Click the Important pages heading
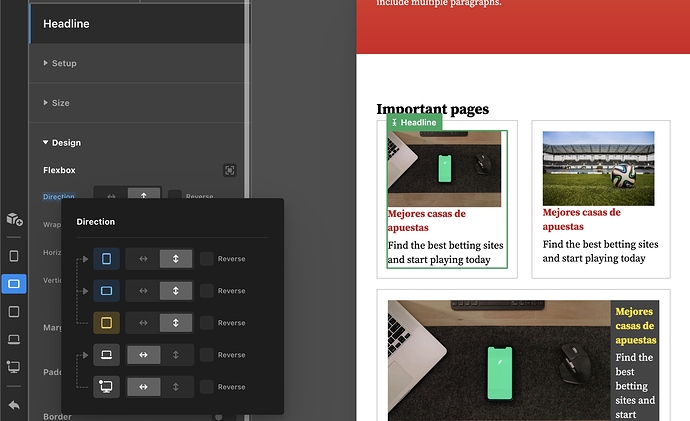Viewport: 690px width, 421px height. coord(433,109)
